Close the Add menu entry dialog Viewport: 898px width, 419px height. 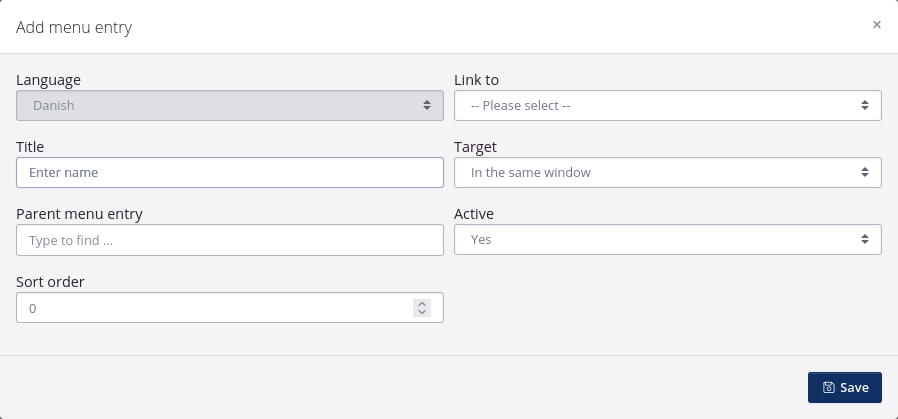click(x=876, y=25)
